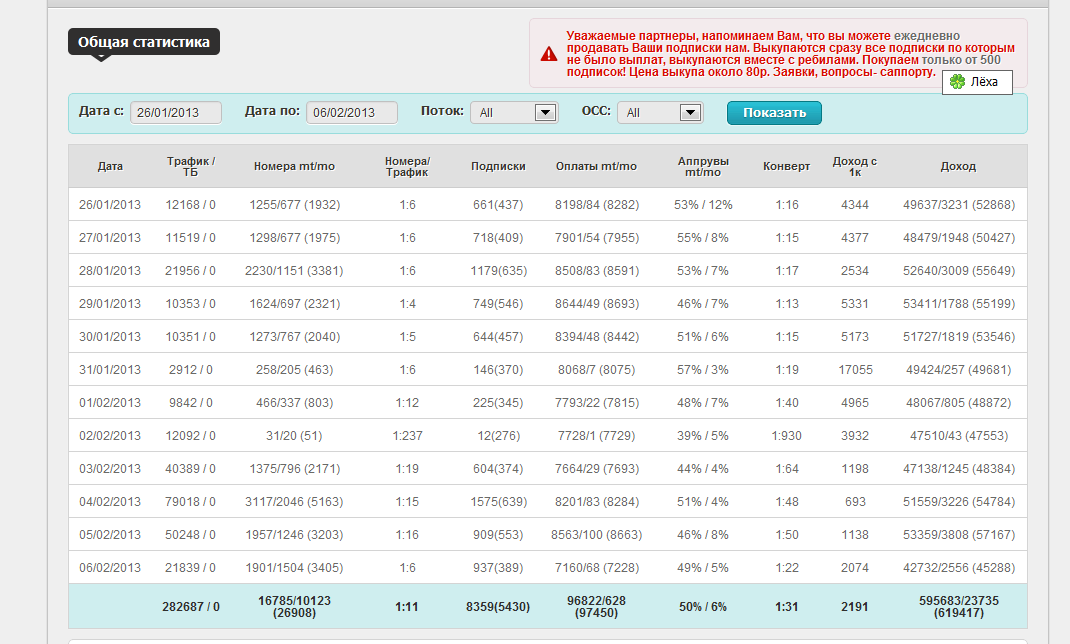Click numbers value 2230/1151 (3381)
The height and width of the screenshot is (644, 1070).
(x=294, y=271)
